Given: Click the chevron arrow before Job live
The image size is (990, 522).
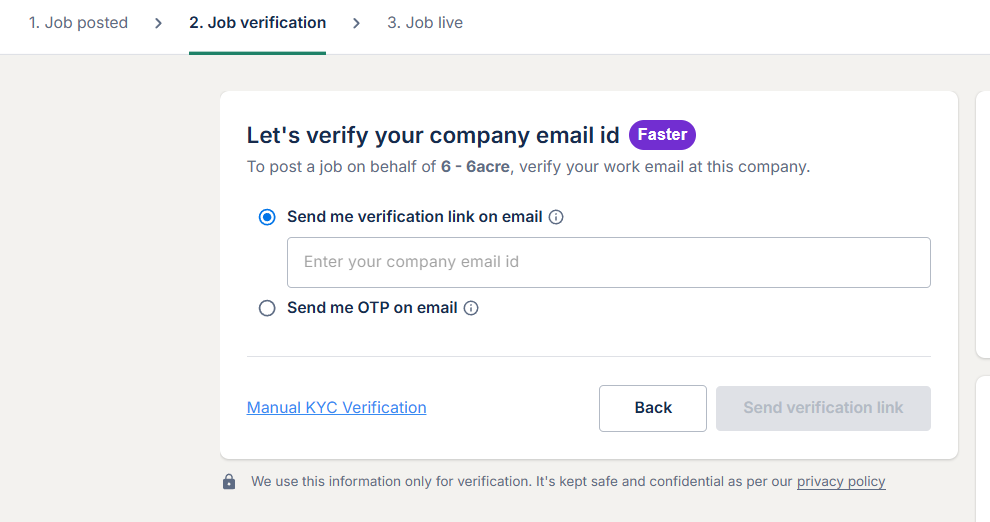Looking at the screenshot, I should click(x=356, y=23).
